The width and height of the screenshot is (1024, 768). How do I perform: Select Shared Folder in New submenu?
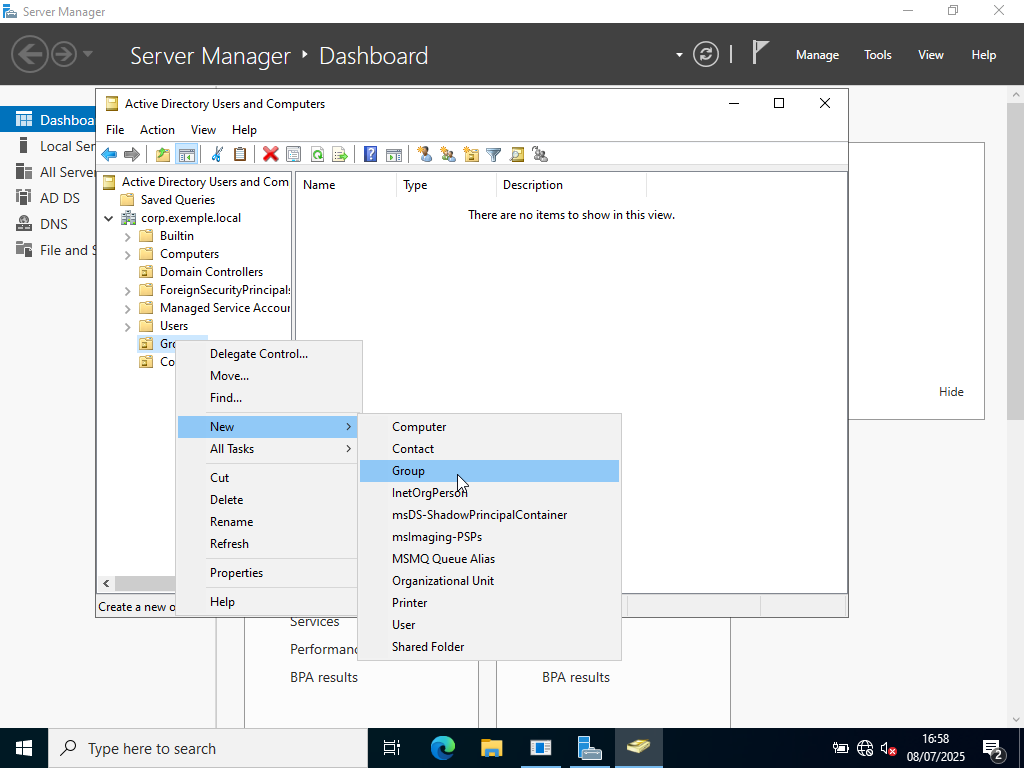(x=489, y=647)
